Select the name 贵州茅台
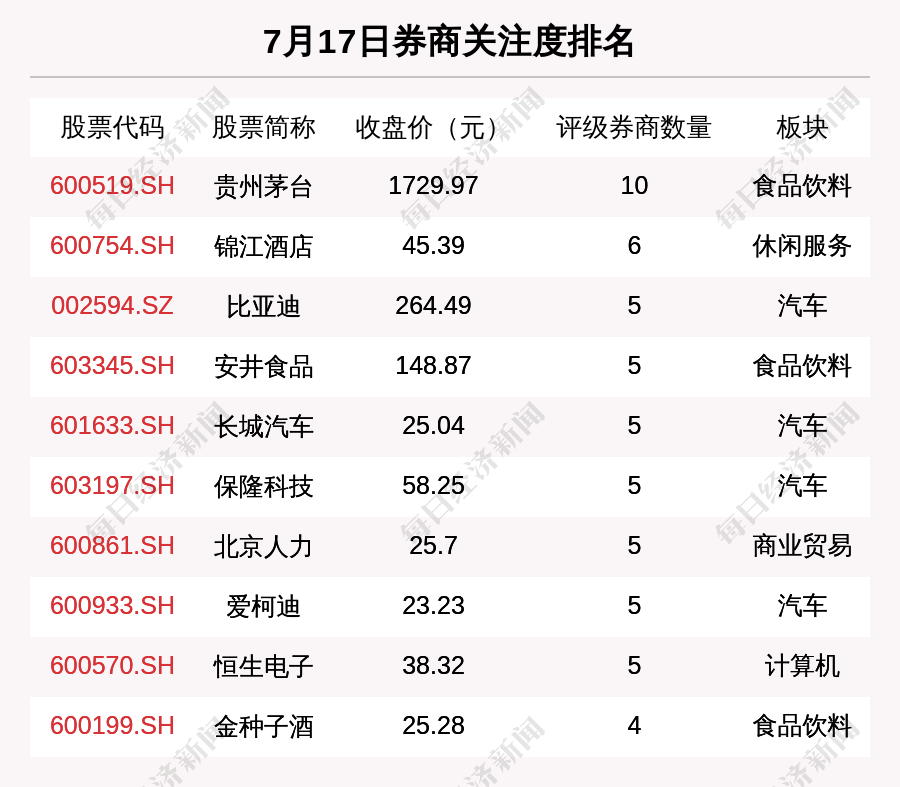This screenshot has height=787, width=900. coord(263,187)
